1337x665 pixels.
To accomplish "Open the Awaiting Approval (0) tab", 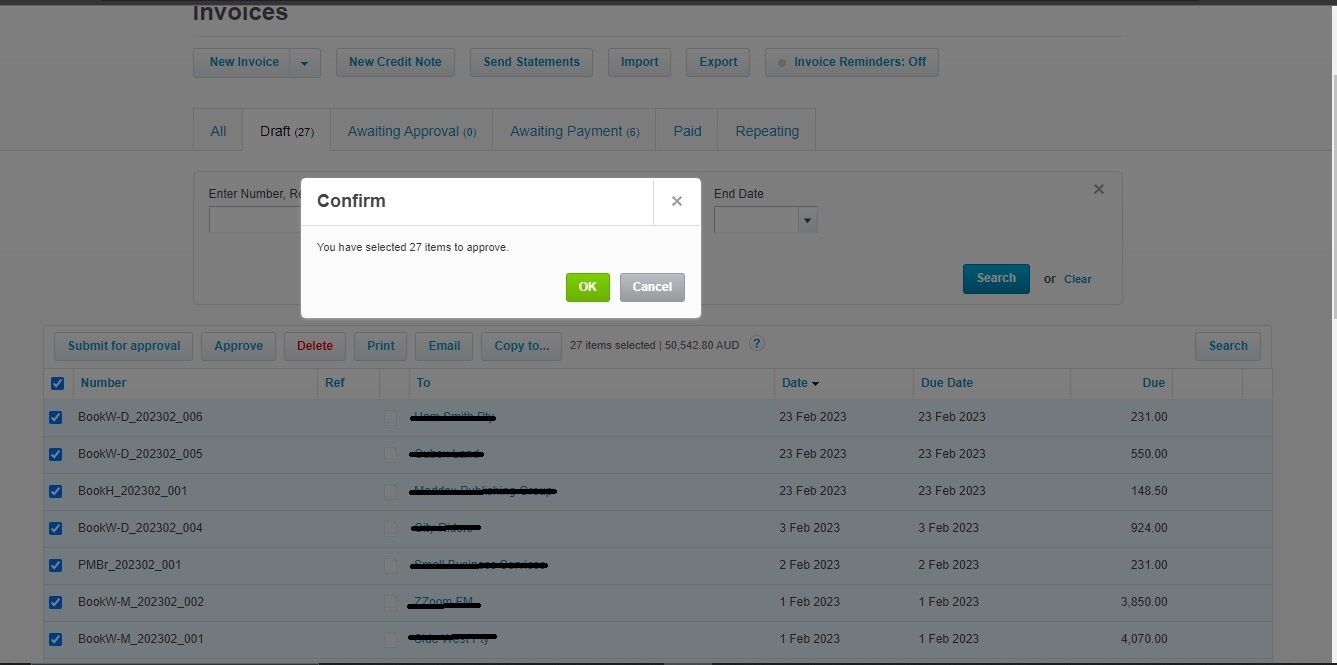I will (412, 131).
